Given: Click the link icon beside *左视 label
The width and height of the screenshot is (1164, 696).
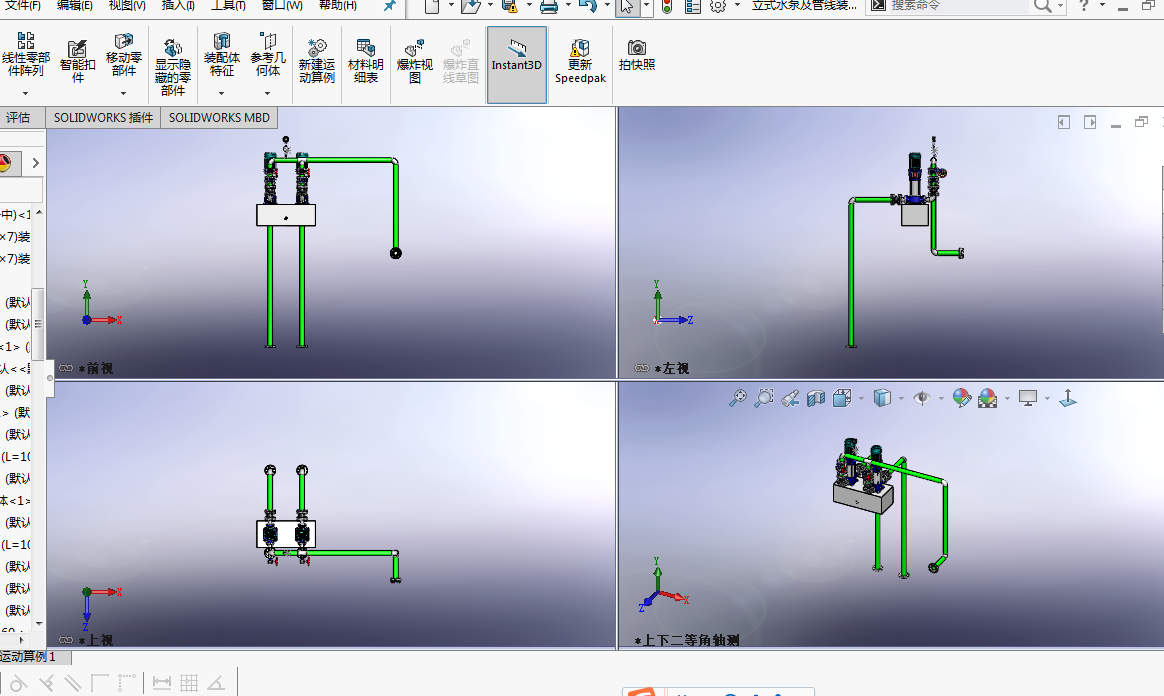Looking at the screenshot, I should (642, 368).
